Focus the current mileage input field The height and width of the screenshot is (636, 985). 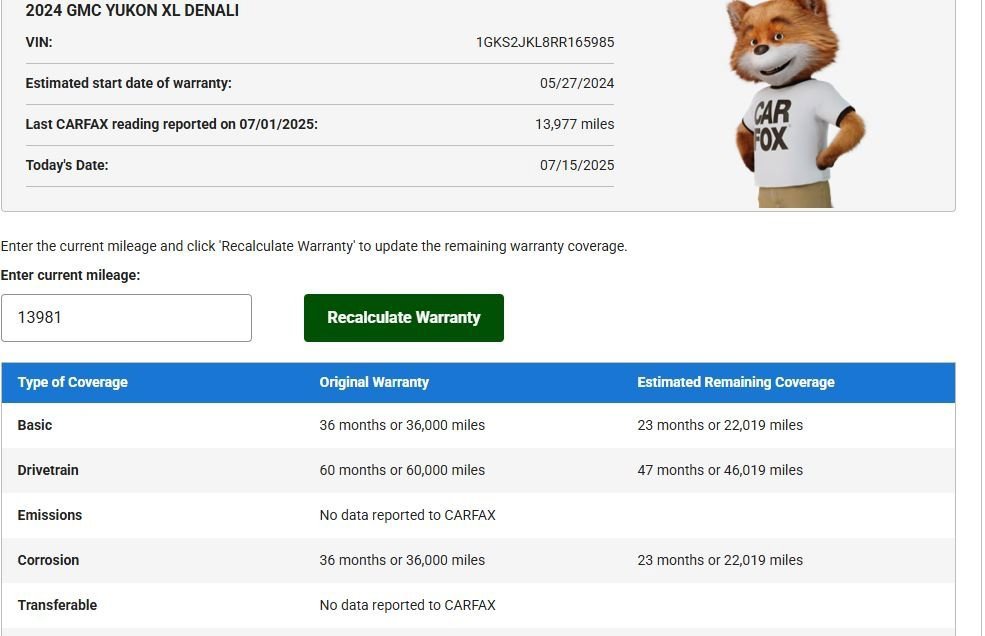pos(126,318)
